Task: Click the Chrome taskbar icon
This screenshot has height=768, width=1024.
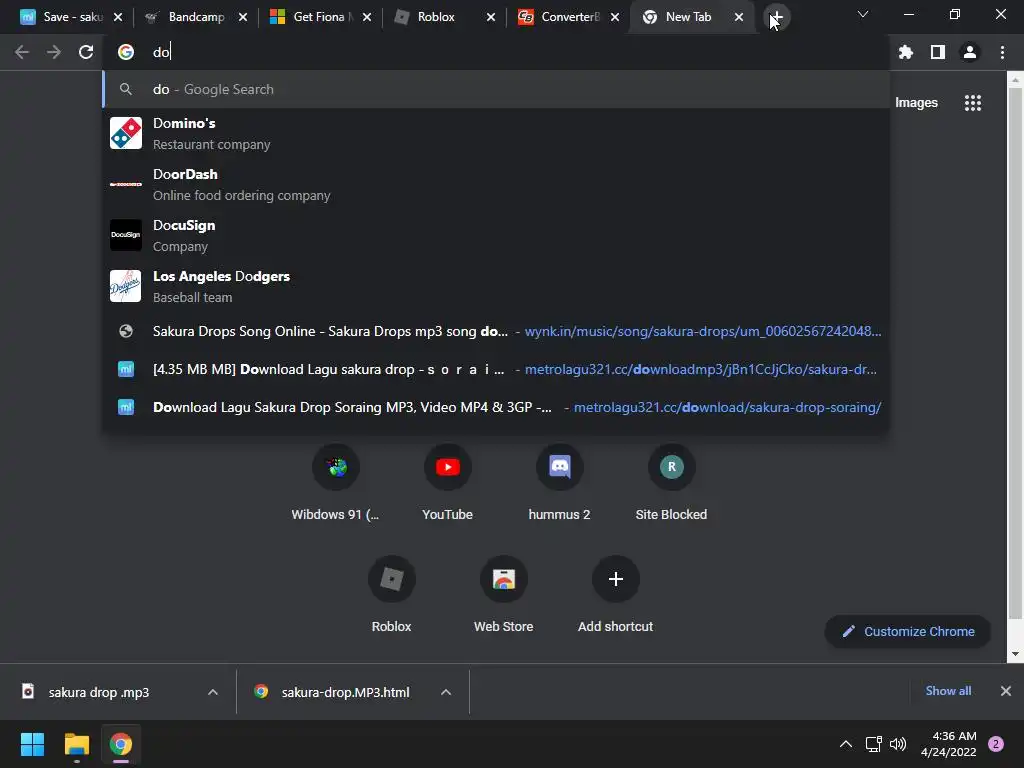Action: pos(121,744)
